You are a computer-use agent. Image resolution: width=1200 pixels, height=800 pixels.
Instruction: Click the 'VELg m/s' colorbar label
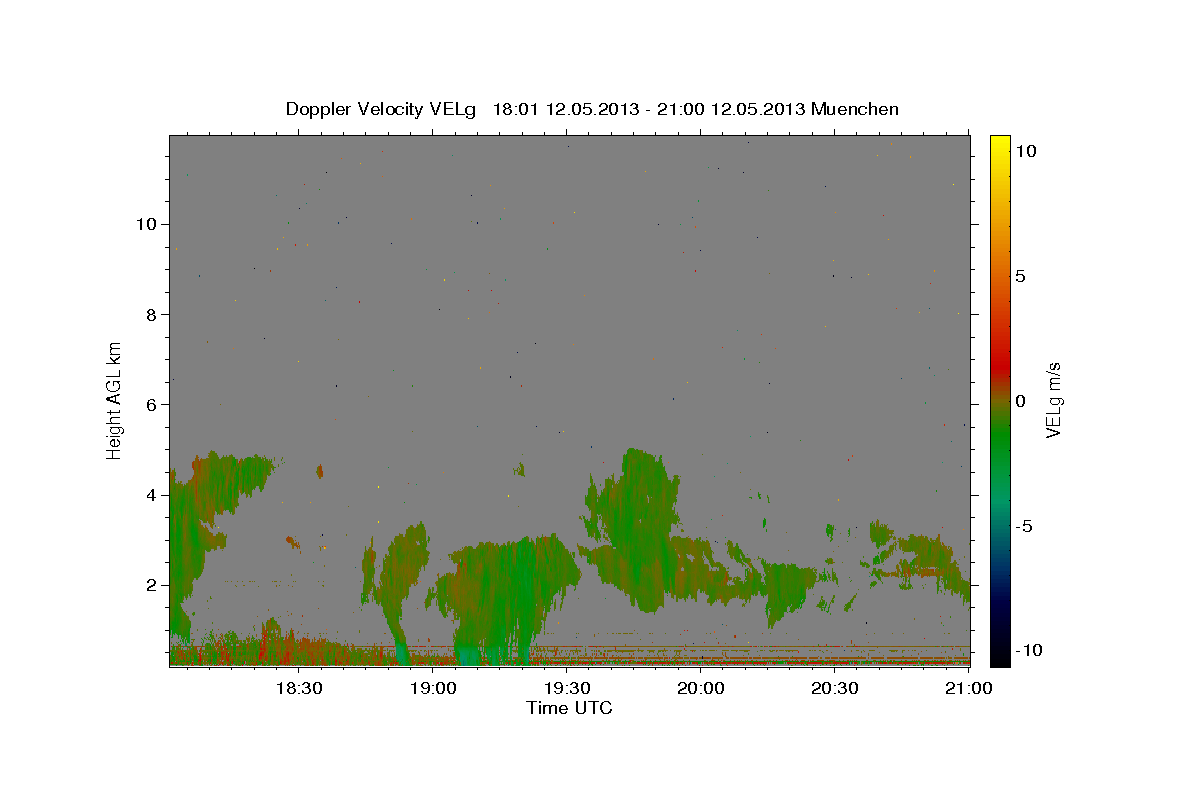(1052, 400)
